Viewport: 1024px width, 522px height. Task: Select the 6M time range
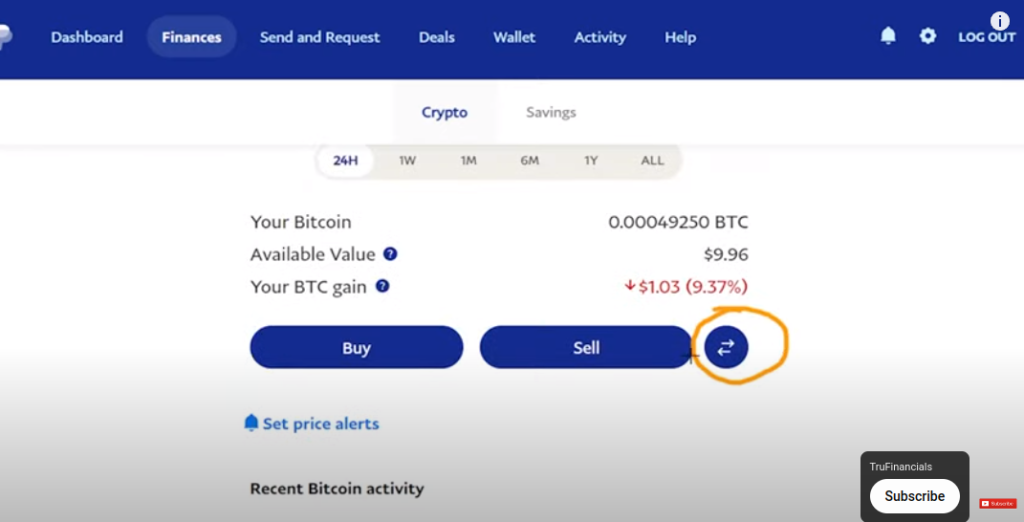(x=530, y=161)
